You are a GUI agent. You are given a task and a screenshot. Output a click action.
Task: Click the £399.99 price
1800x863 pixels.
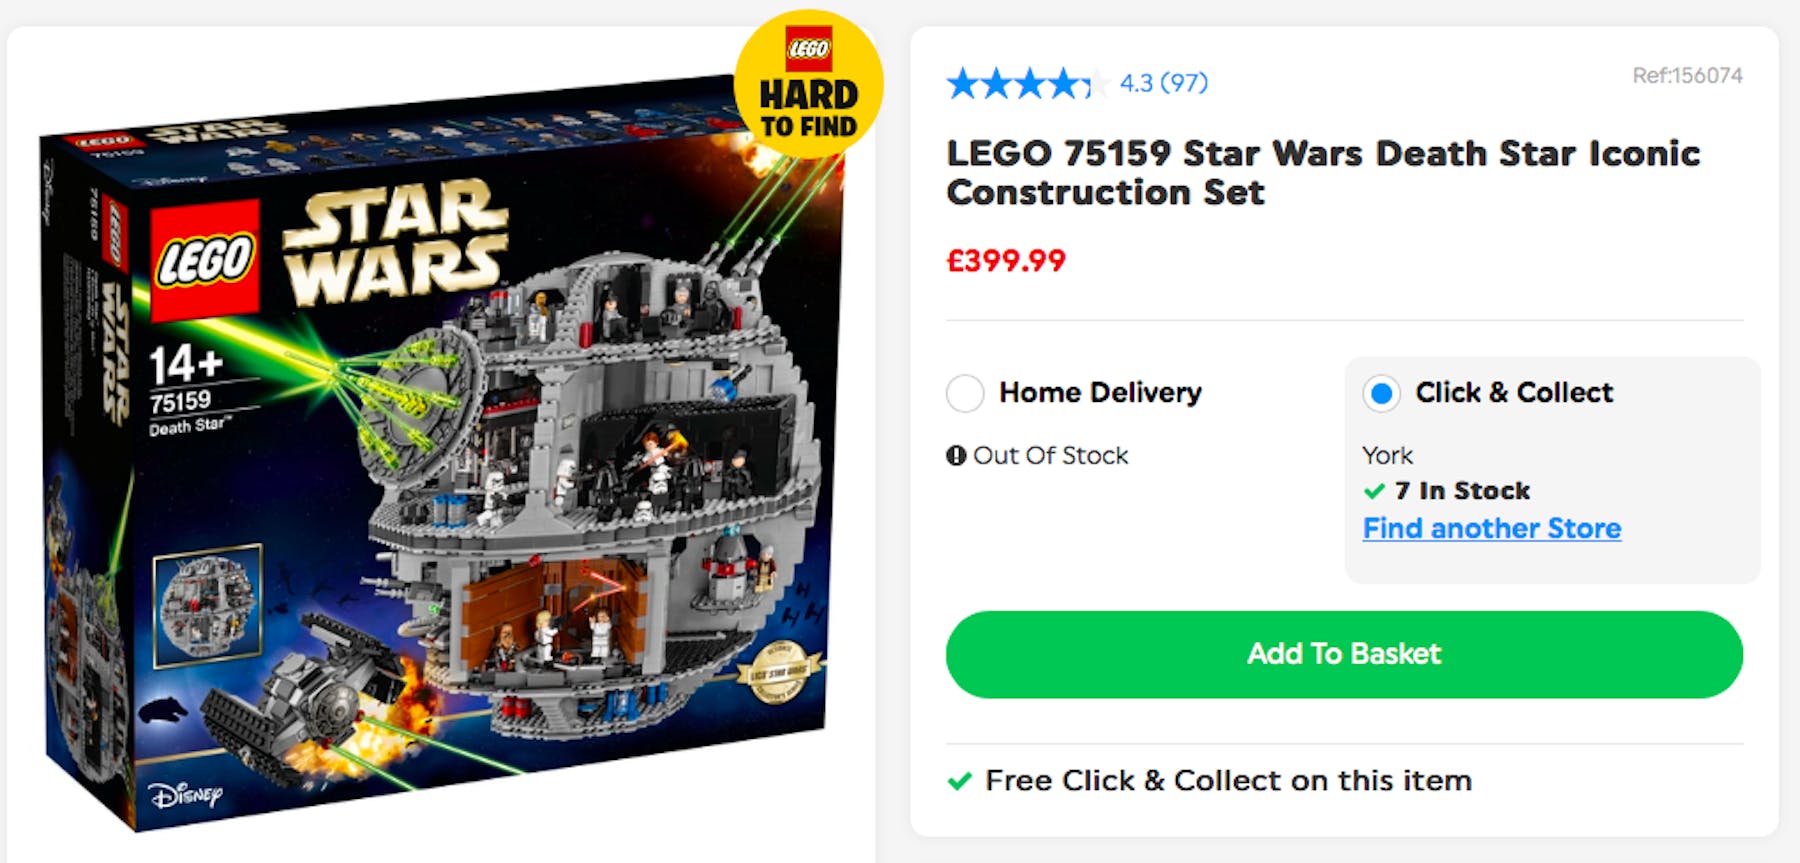[x=1006, y=261]
